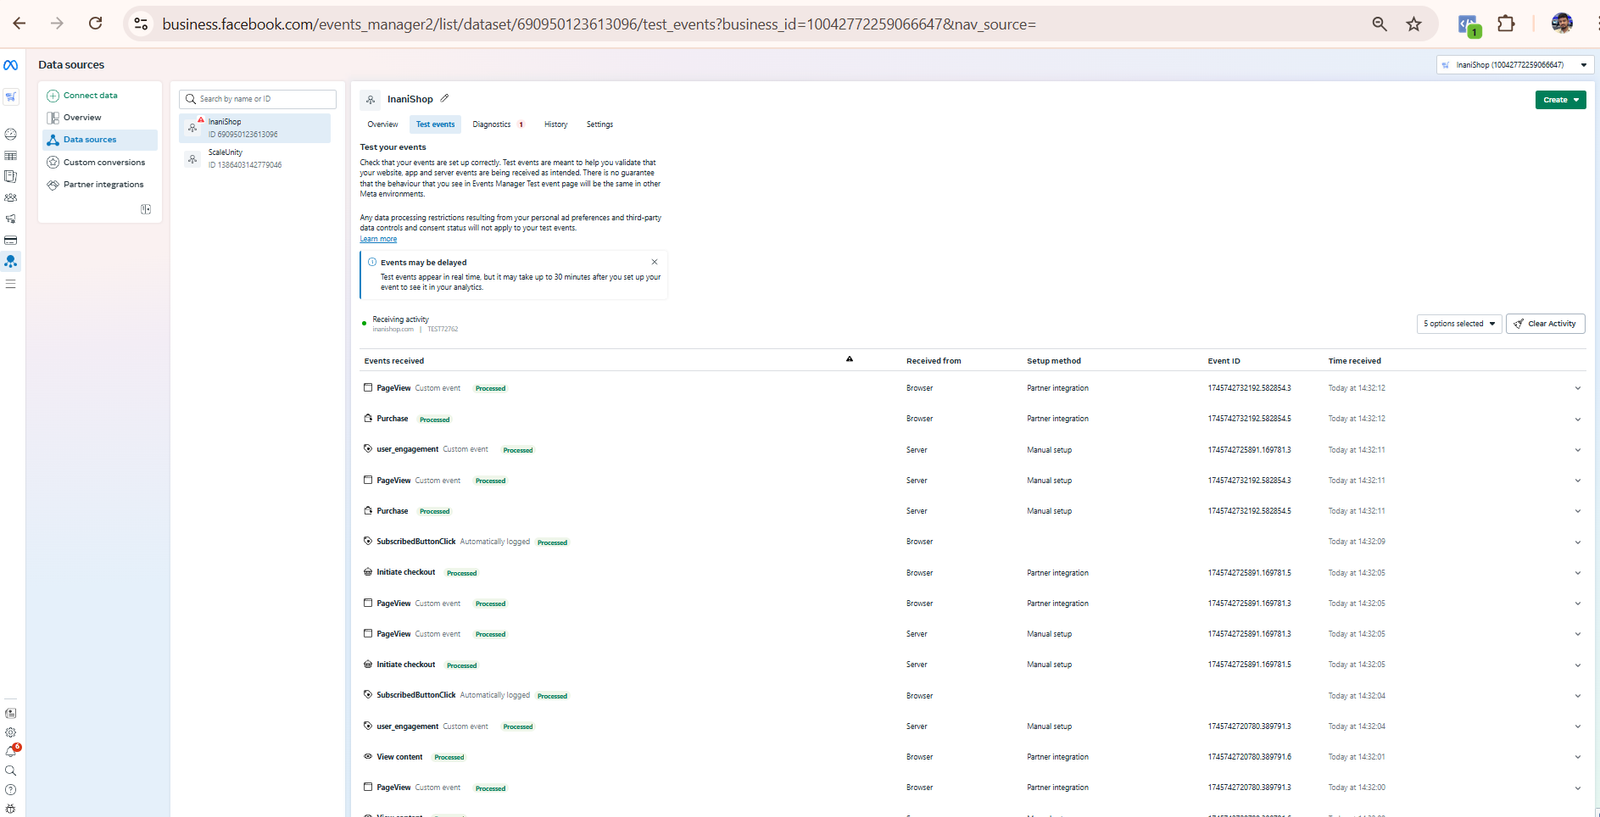Expand the Initiate checkout Browser event row
The height and width of the screenshot is (817, 1600).
tap(1578, 573)
